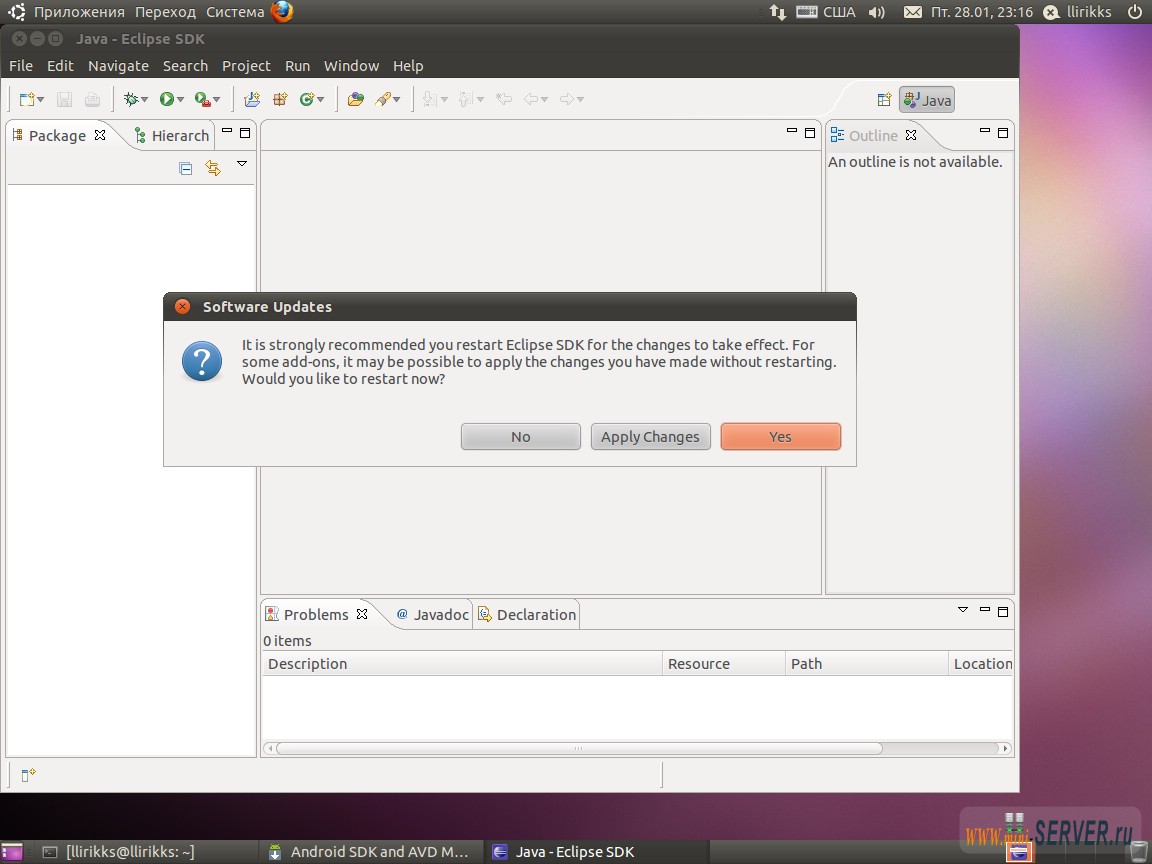Click the Print icon in toolbar
Screen dimensions: 1152x864
[x=93, y=99]
